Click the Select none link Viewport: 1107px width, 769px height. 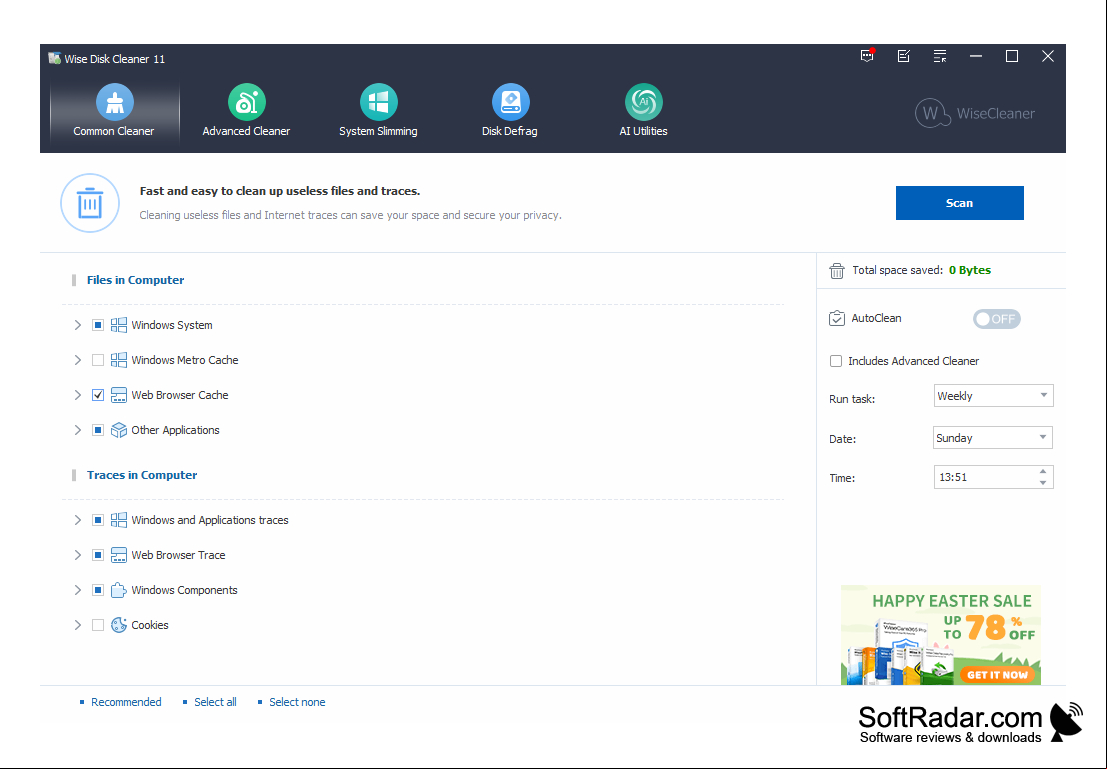pyautogui.click(x=297, y=702)
